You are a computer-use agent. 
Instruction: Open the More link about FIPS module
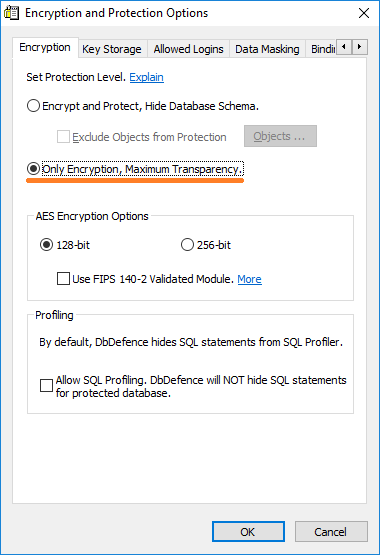tap(249, 279)
